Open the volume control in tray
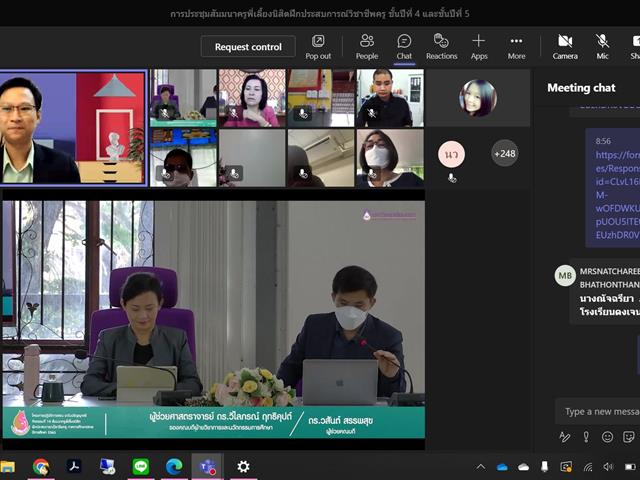Image resolution: width=640 pixels, height=480 pixels. (x=608, y=467)
